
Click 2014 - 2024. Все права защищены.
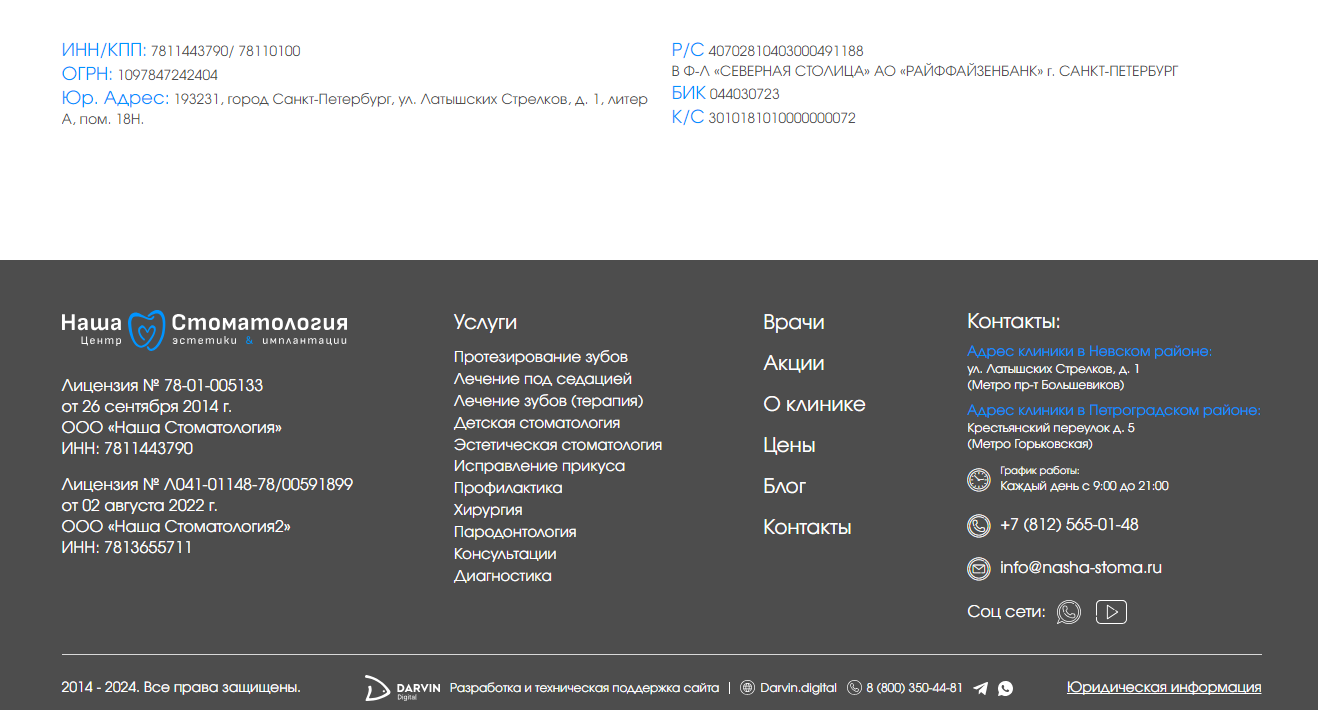[181, 687]
